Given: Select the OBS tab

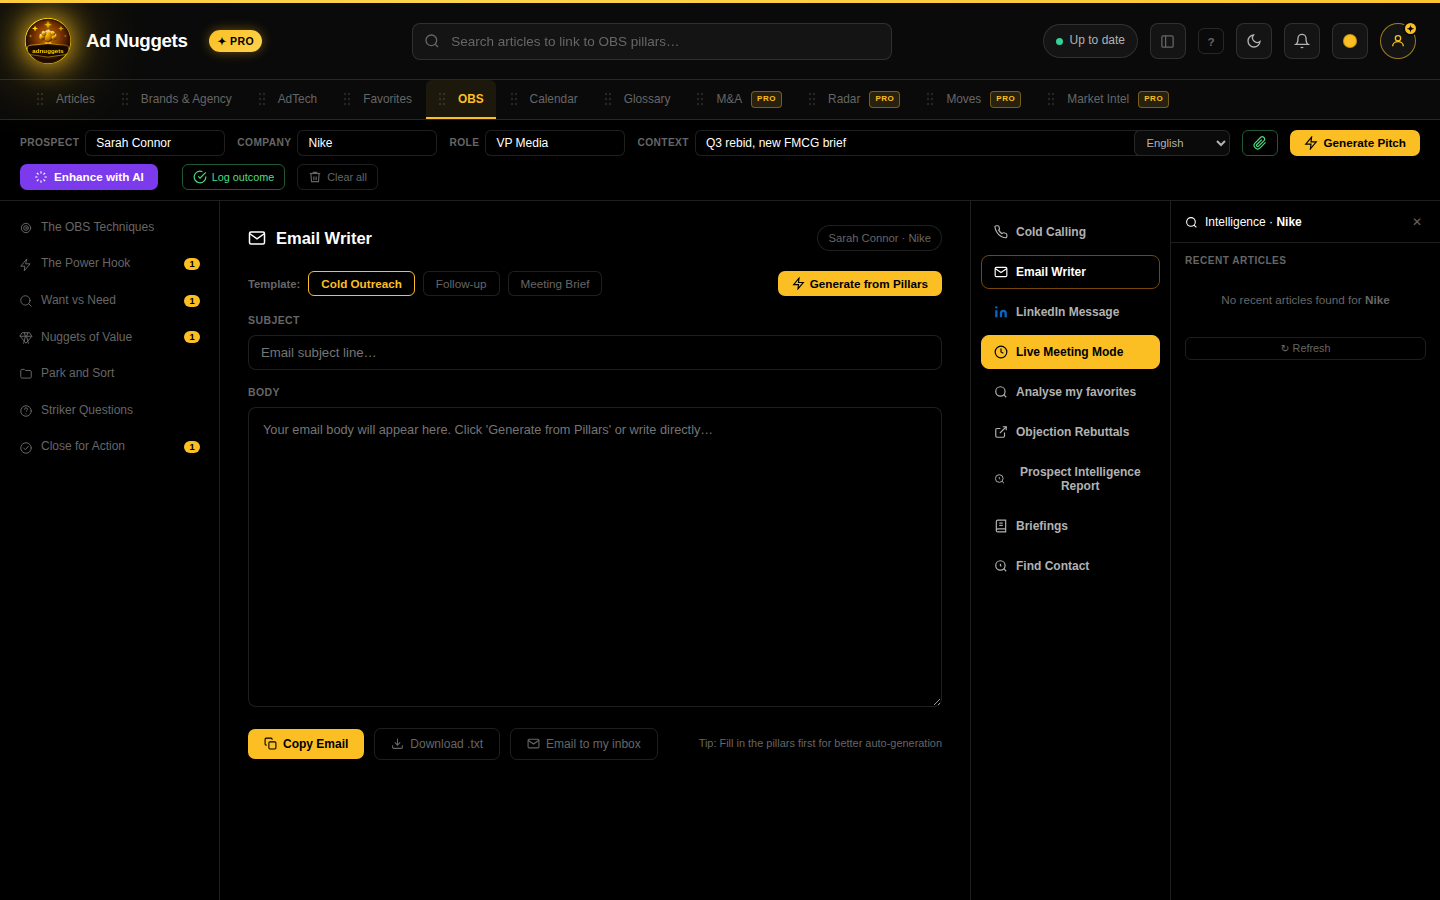Looking at the screenshot, I should [x=461, y=99].
